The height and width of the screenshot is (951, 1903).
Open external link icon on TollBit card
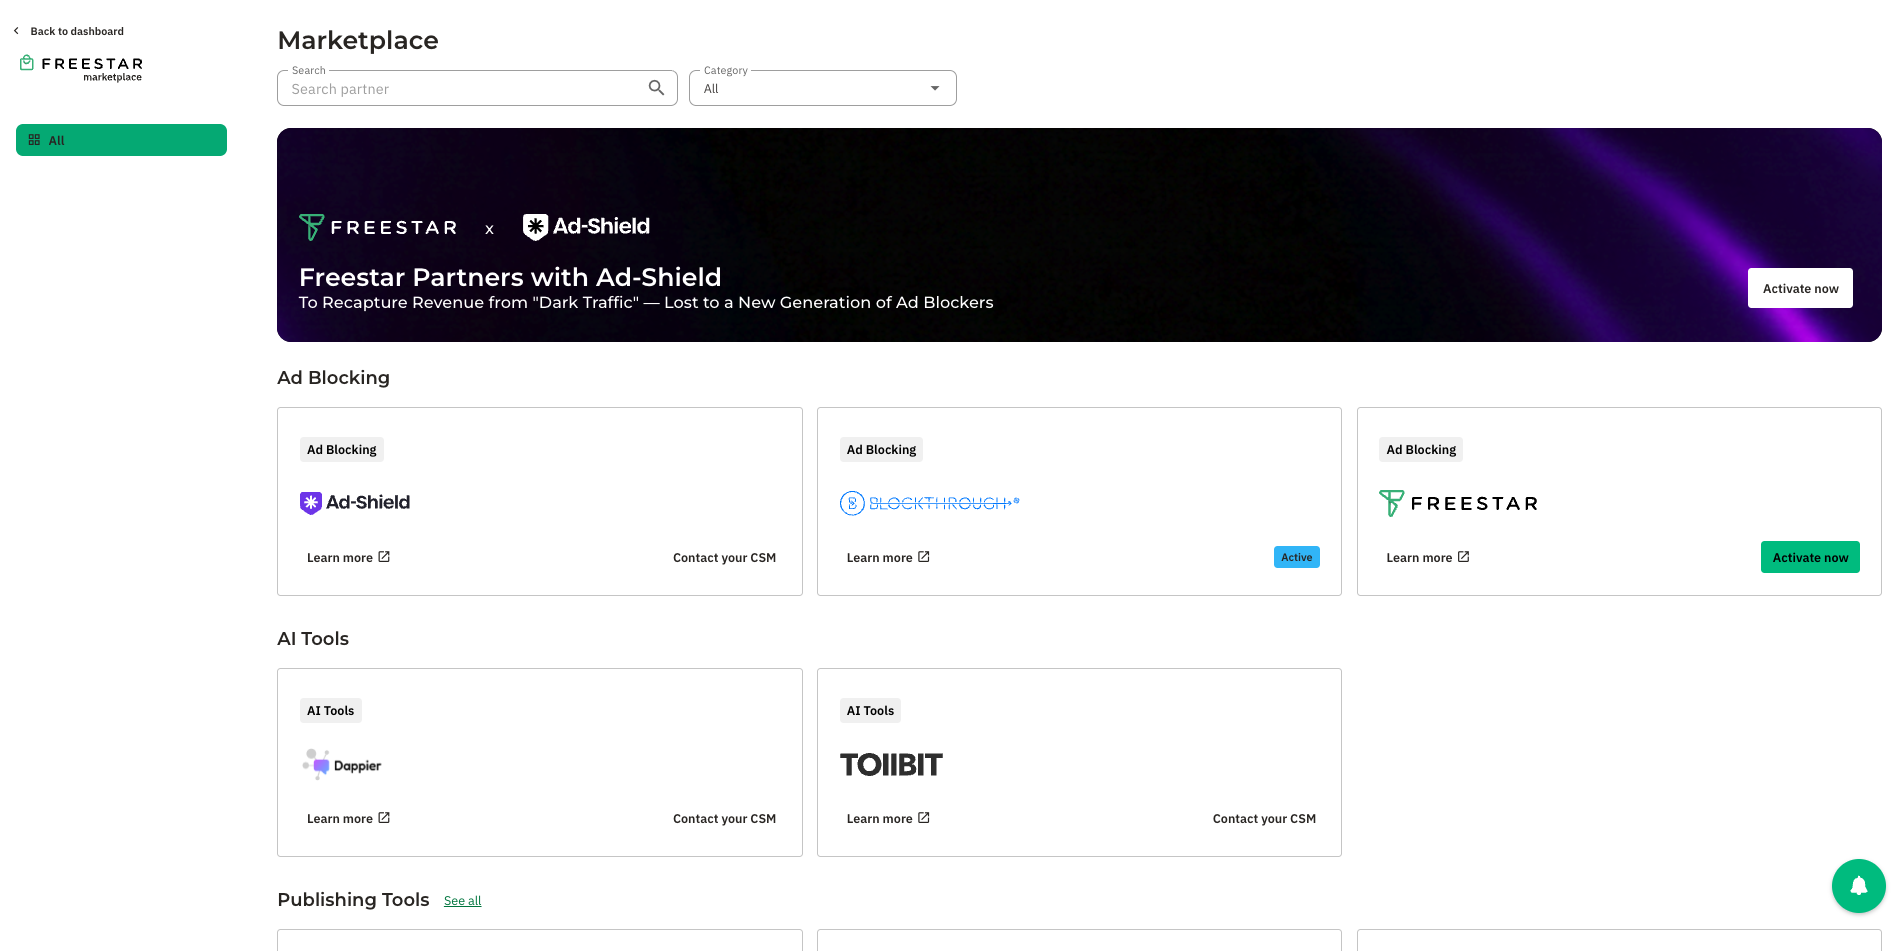click(924, 818)
